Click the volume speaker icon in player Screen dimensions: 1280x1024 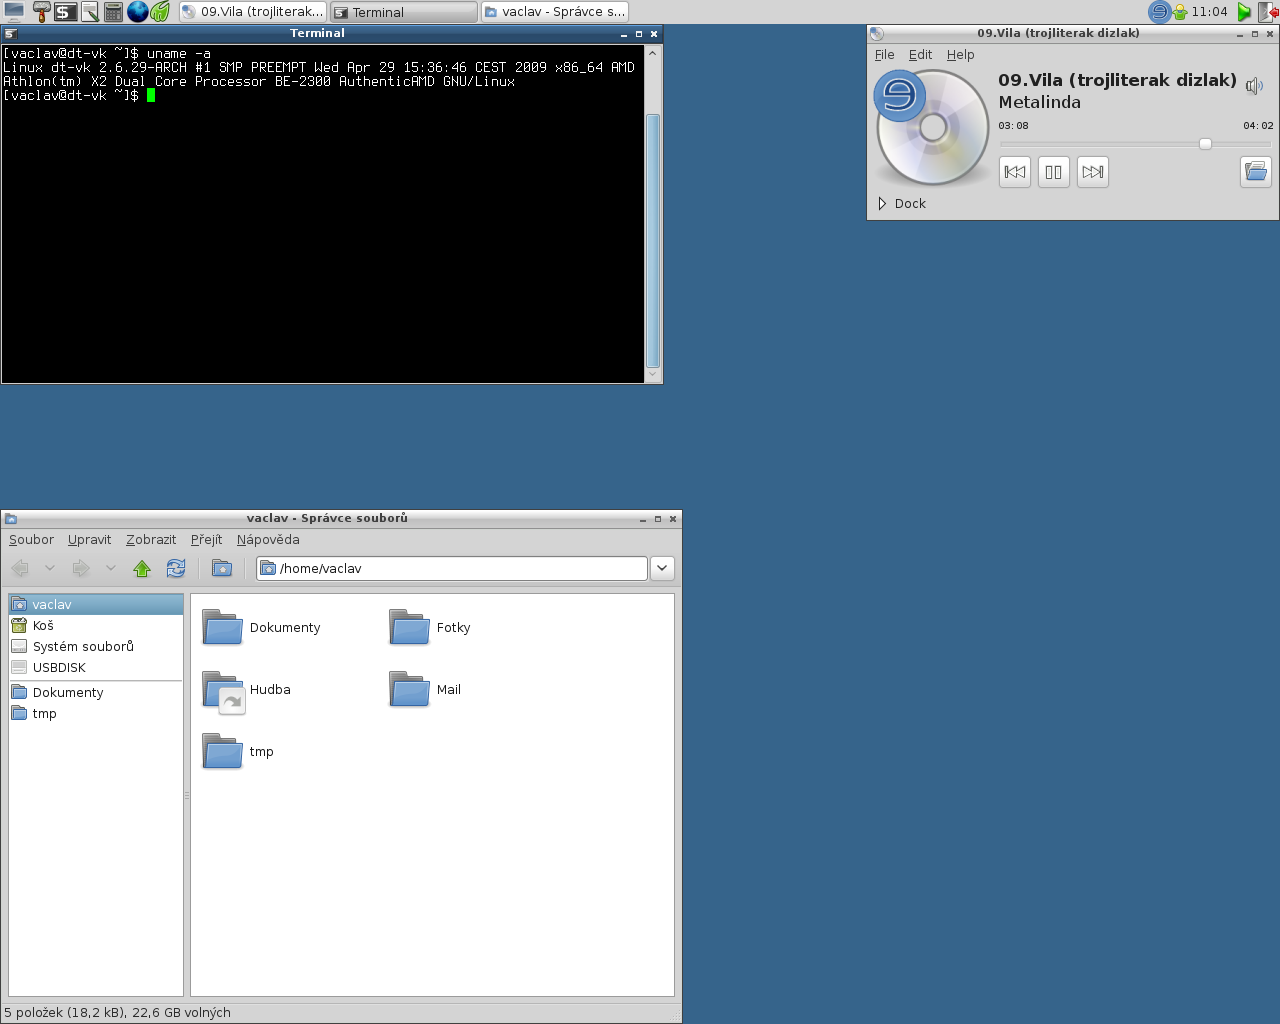[x=1254, y=86]
